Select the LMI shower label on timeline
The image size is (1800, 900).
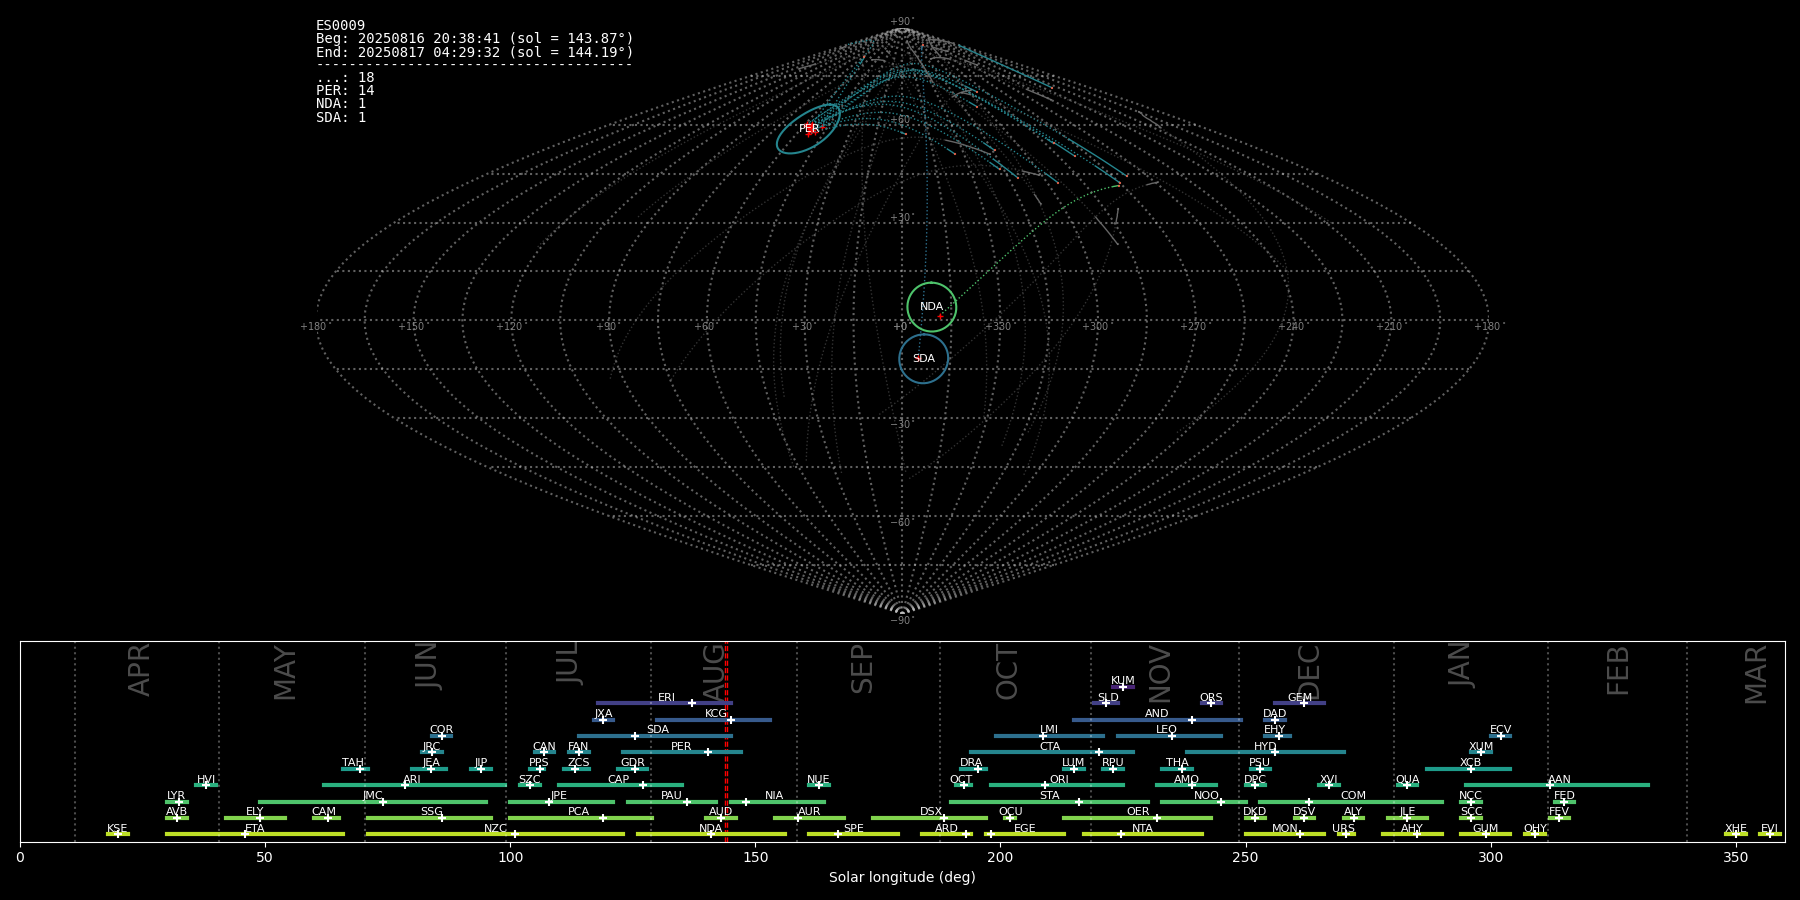1049,730
